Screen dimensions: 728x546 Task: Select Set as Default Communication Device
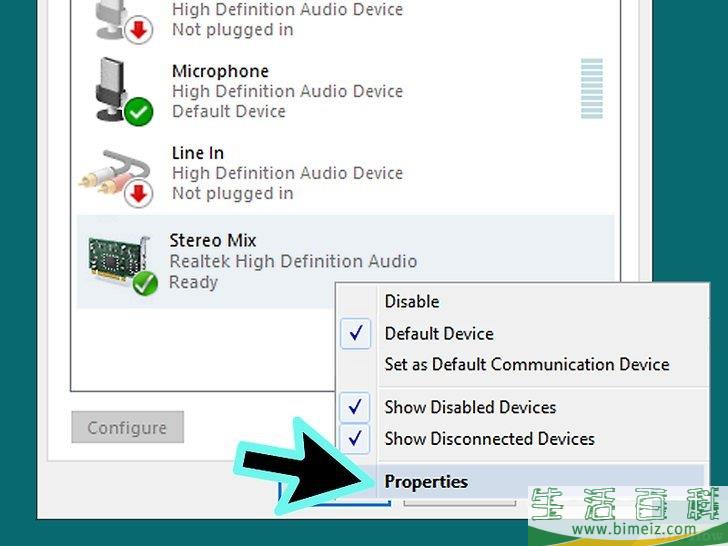526,365
